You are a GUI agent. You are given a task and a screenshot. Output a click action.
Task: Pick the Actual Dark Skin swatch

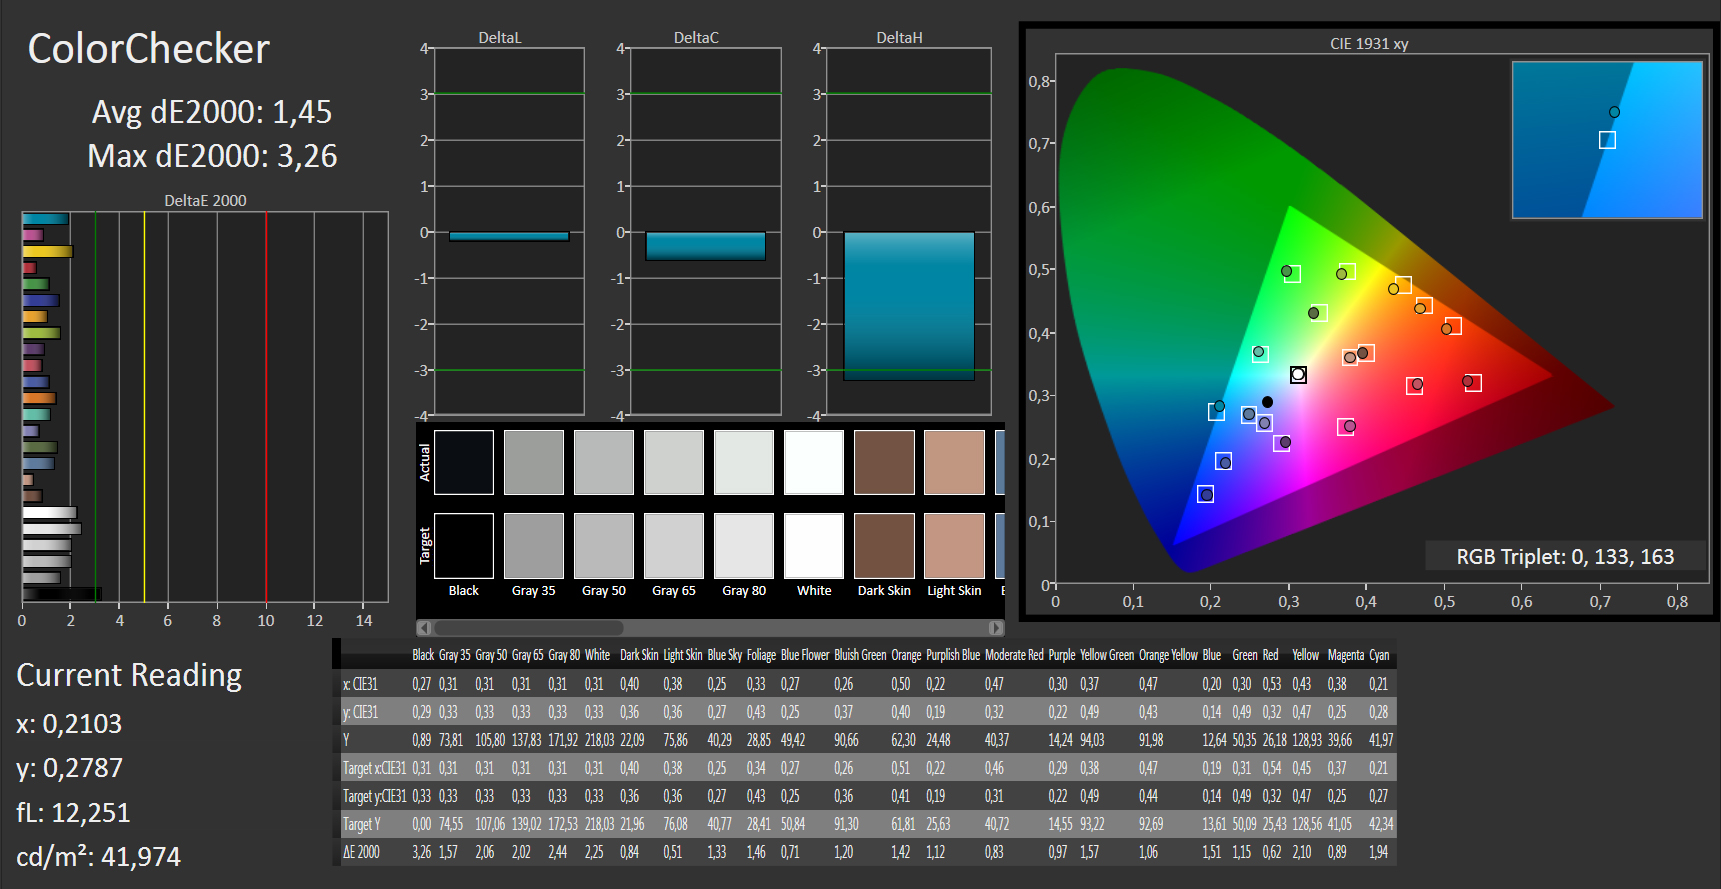click(x=884, y=462)
